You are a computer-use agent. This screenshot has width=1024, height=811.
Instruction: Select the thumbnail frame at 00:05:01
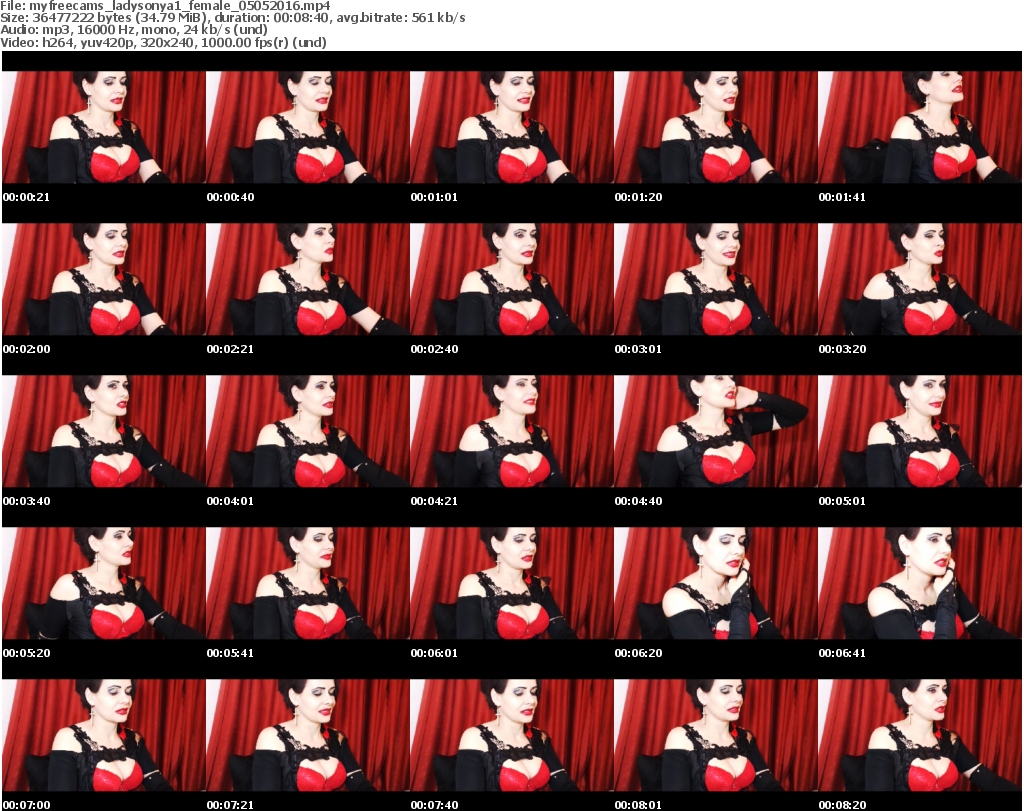click(920, 432)
